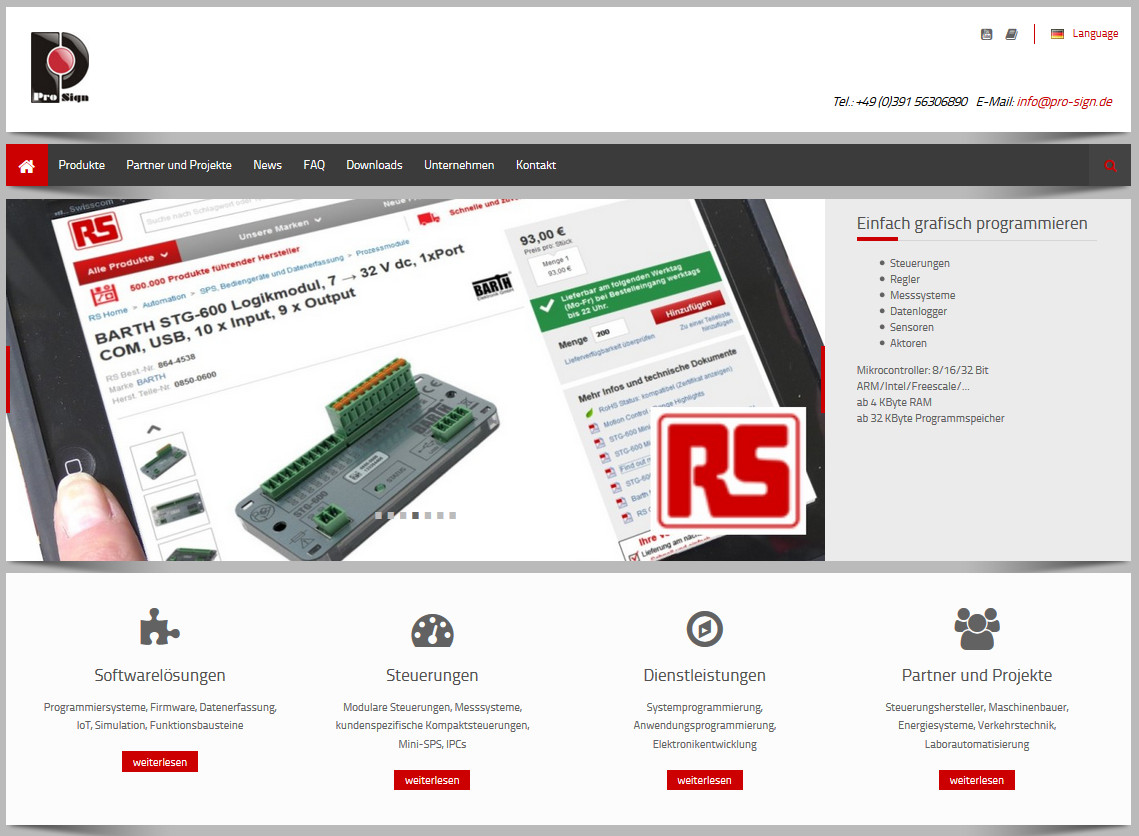
Task: Email info@pro-sign.de link
Action: 1064,102
